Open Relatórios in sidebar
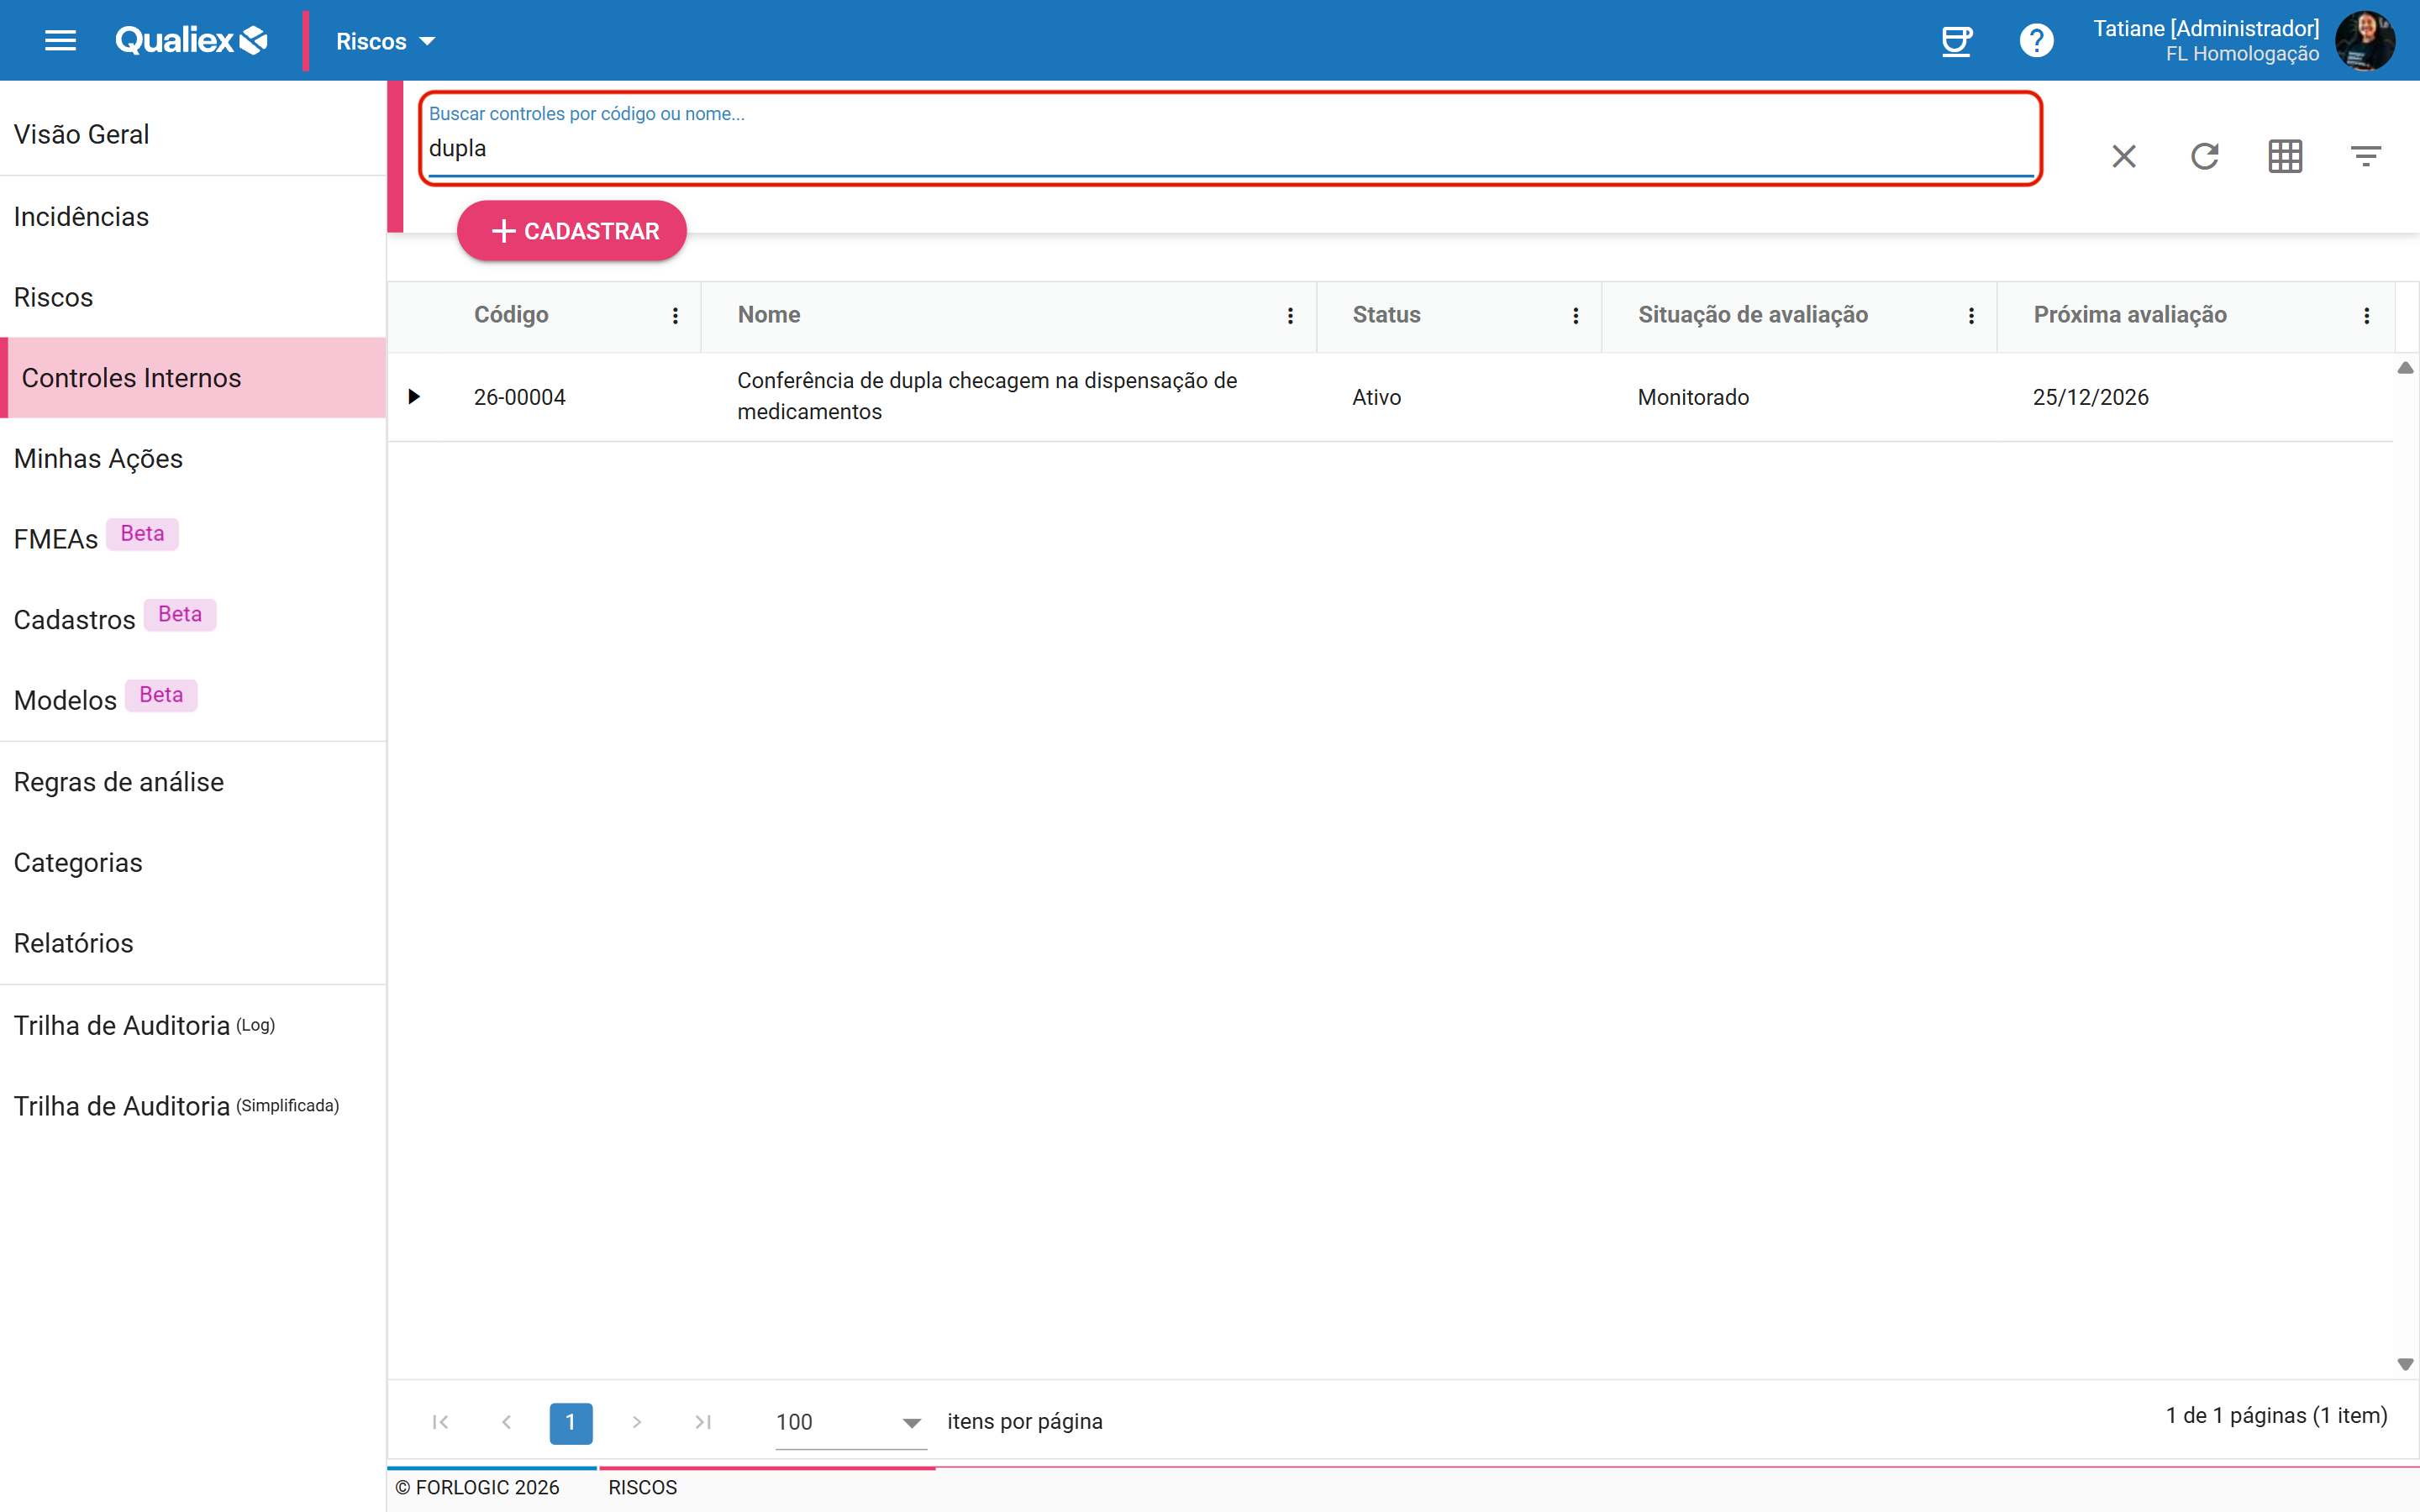The image size is (2420, 1512). pyautogui.click(x=193, y=943)
